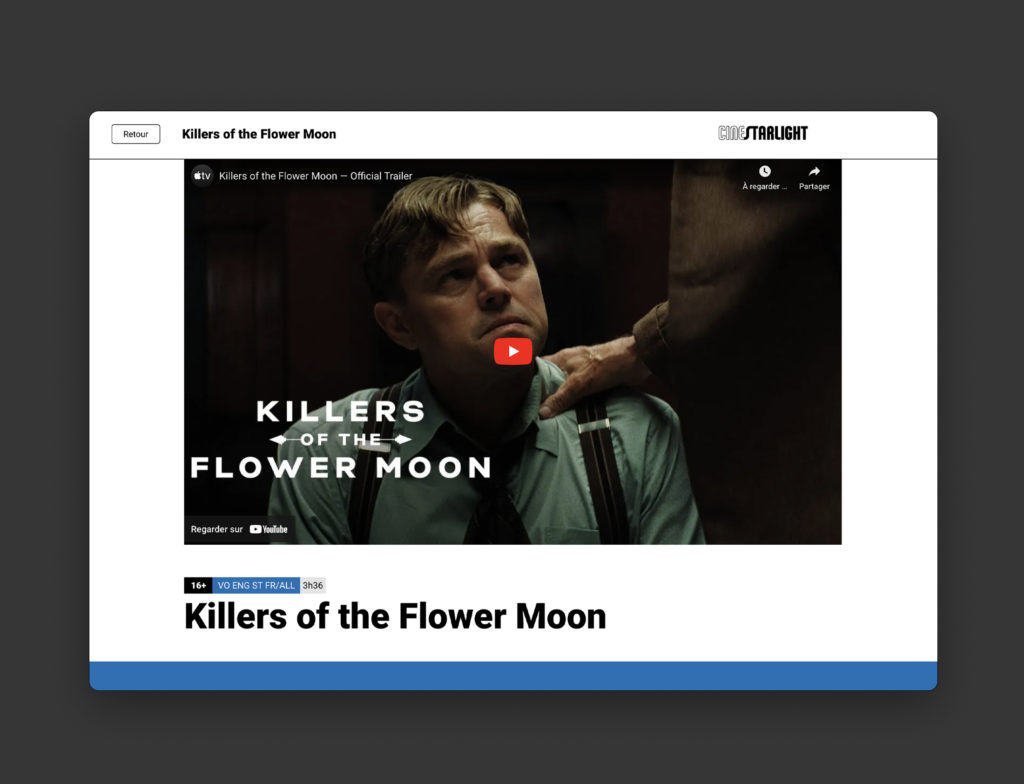The width and height of the screenshot is (1024, 784).
Task: Click the Partager share arrow icon
Action: (814, 172)
